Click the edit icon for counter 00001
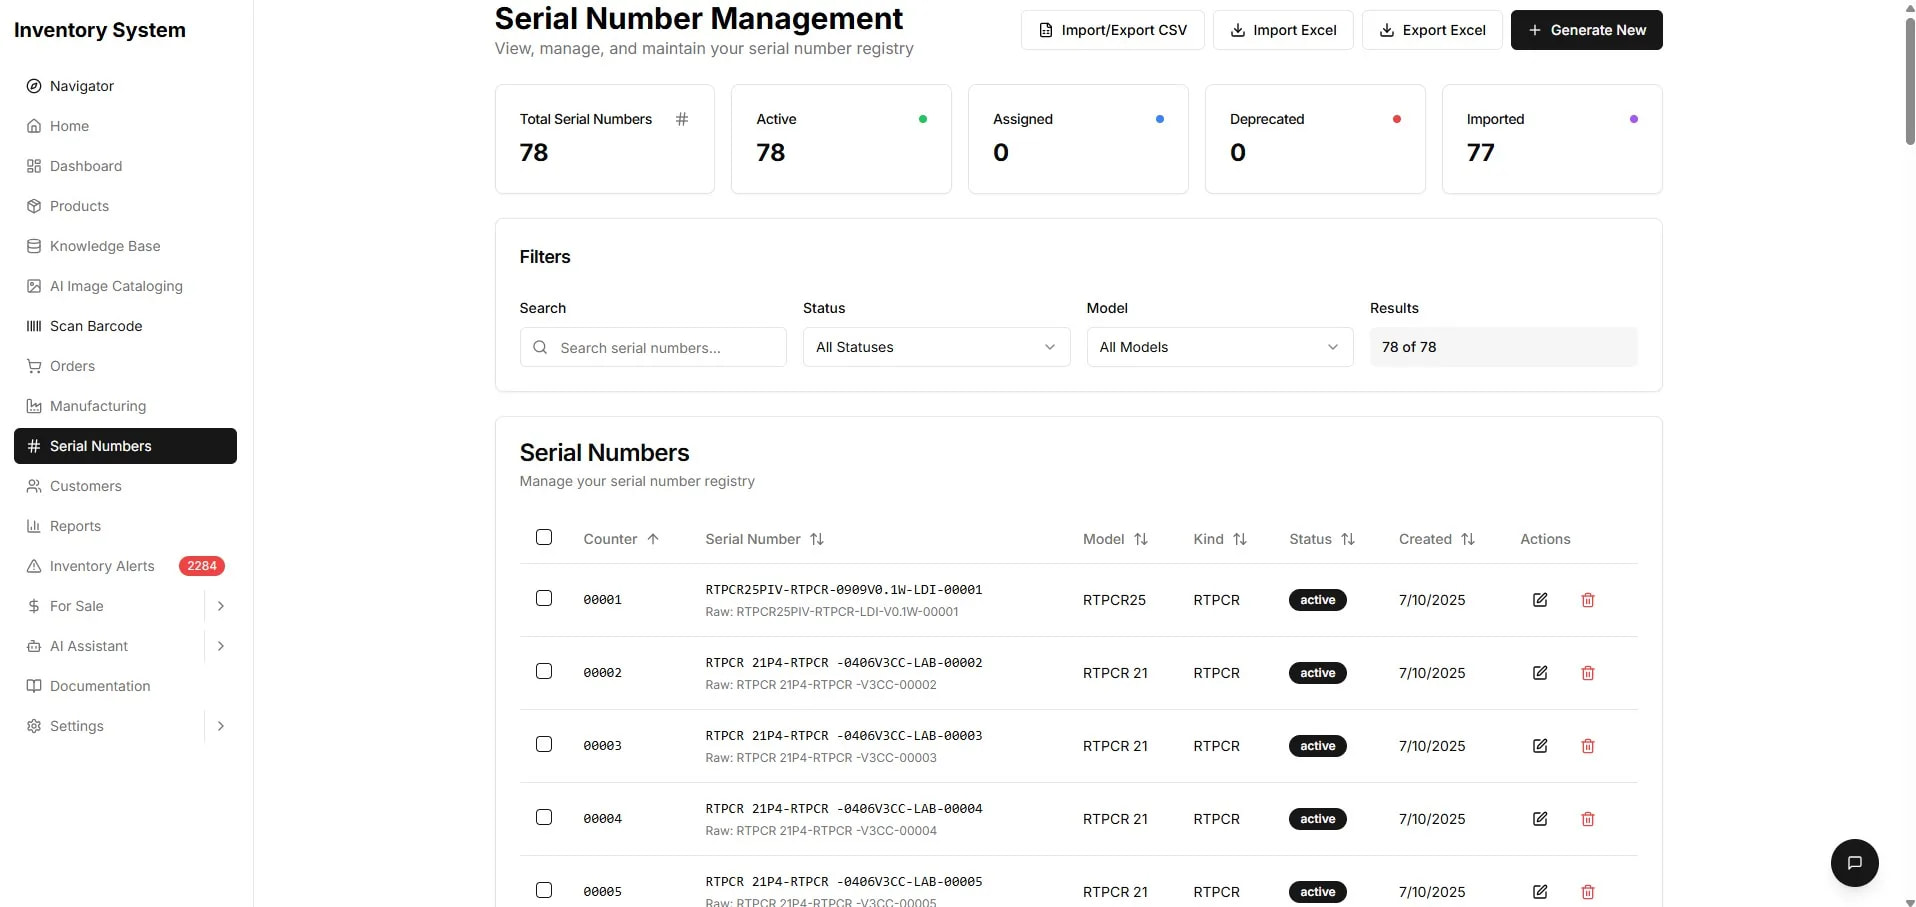Image resolution: width=1916 pixels, height=907 pixels. pyautogui.click(x=1540, y=600)
